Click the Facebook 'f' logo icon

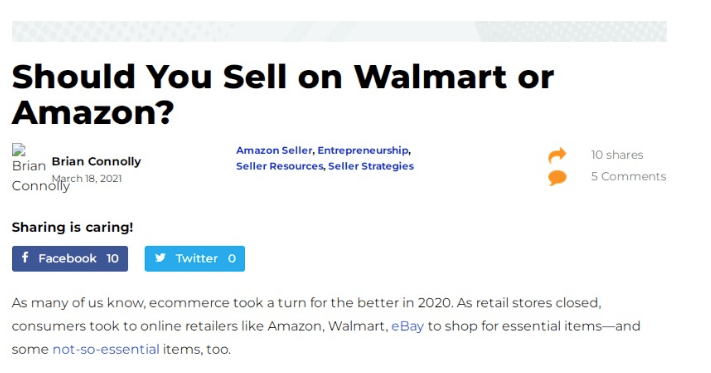(x=25, y=257)
